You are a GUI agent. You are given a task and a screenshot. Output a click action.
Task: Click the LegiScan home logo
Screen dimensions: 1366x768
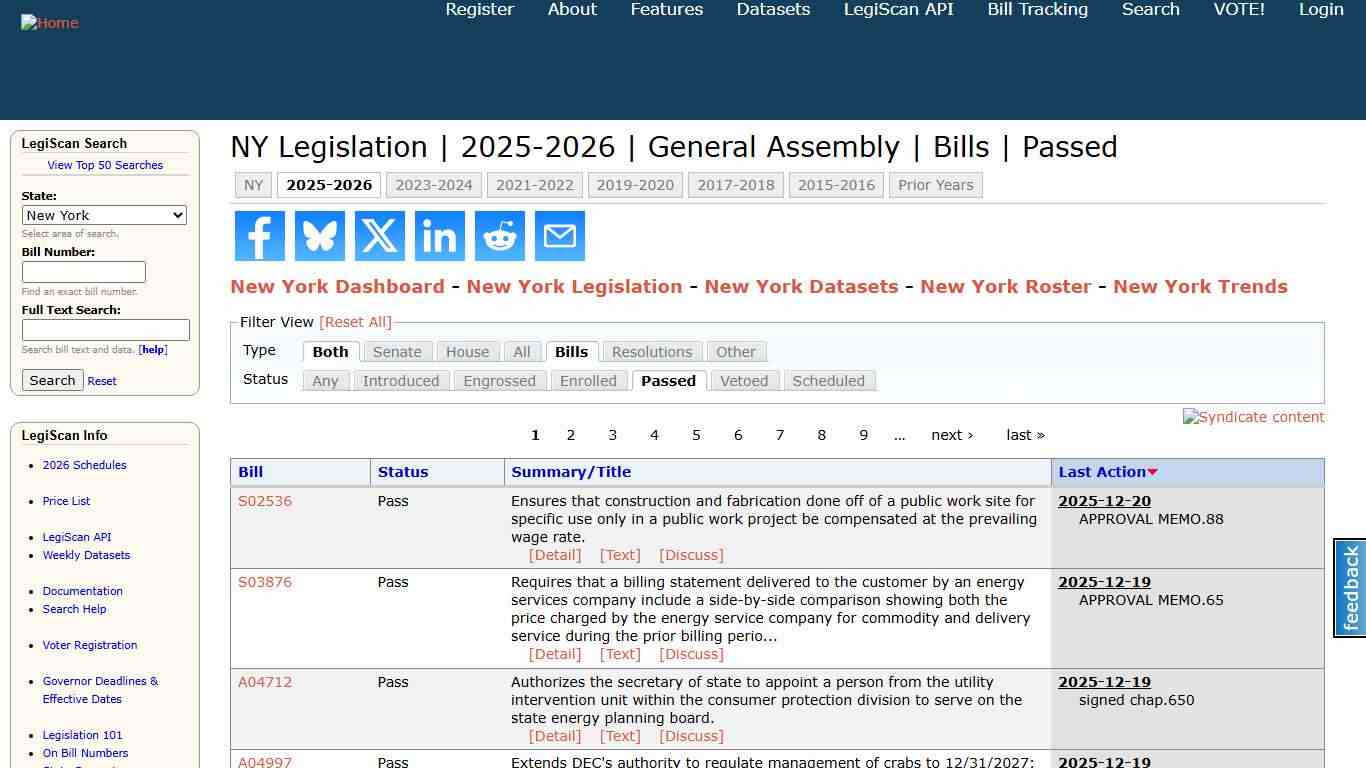pyautogui.click(x=49, y=22)
